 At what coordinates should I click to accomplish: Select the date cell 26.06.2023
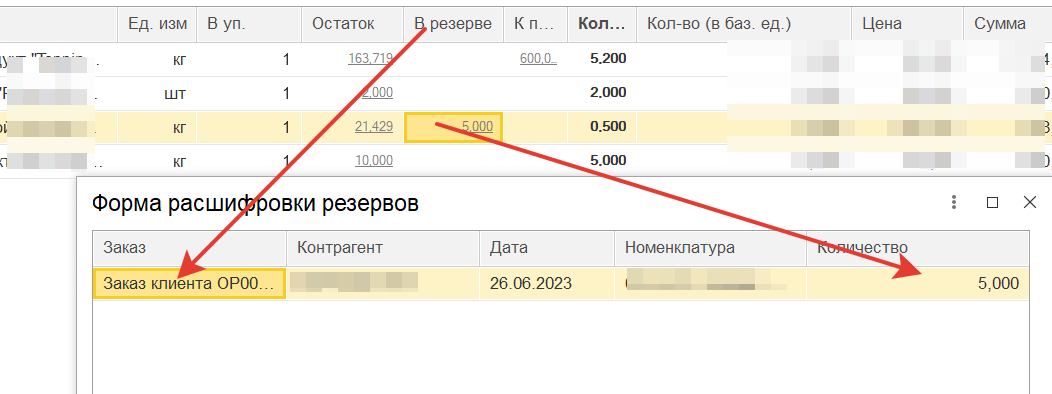pos(547,283)
